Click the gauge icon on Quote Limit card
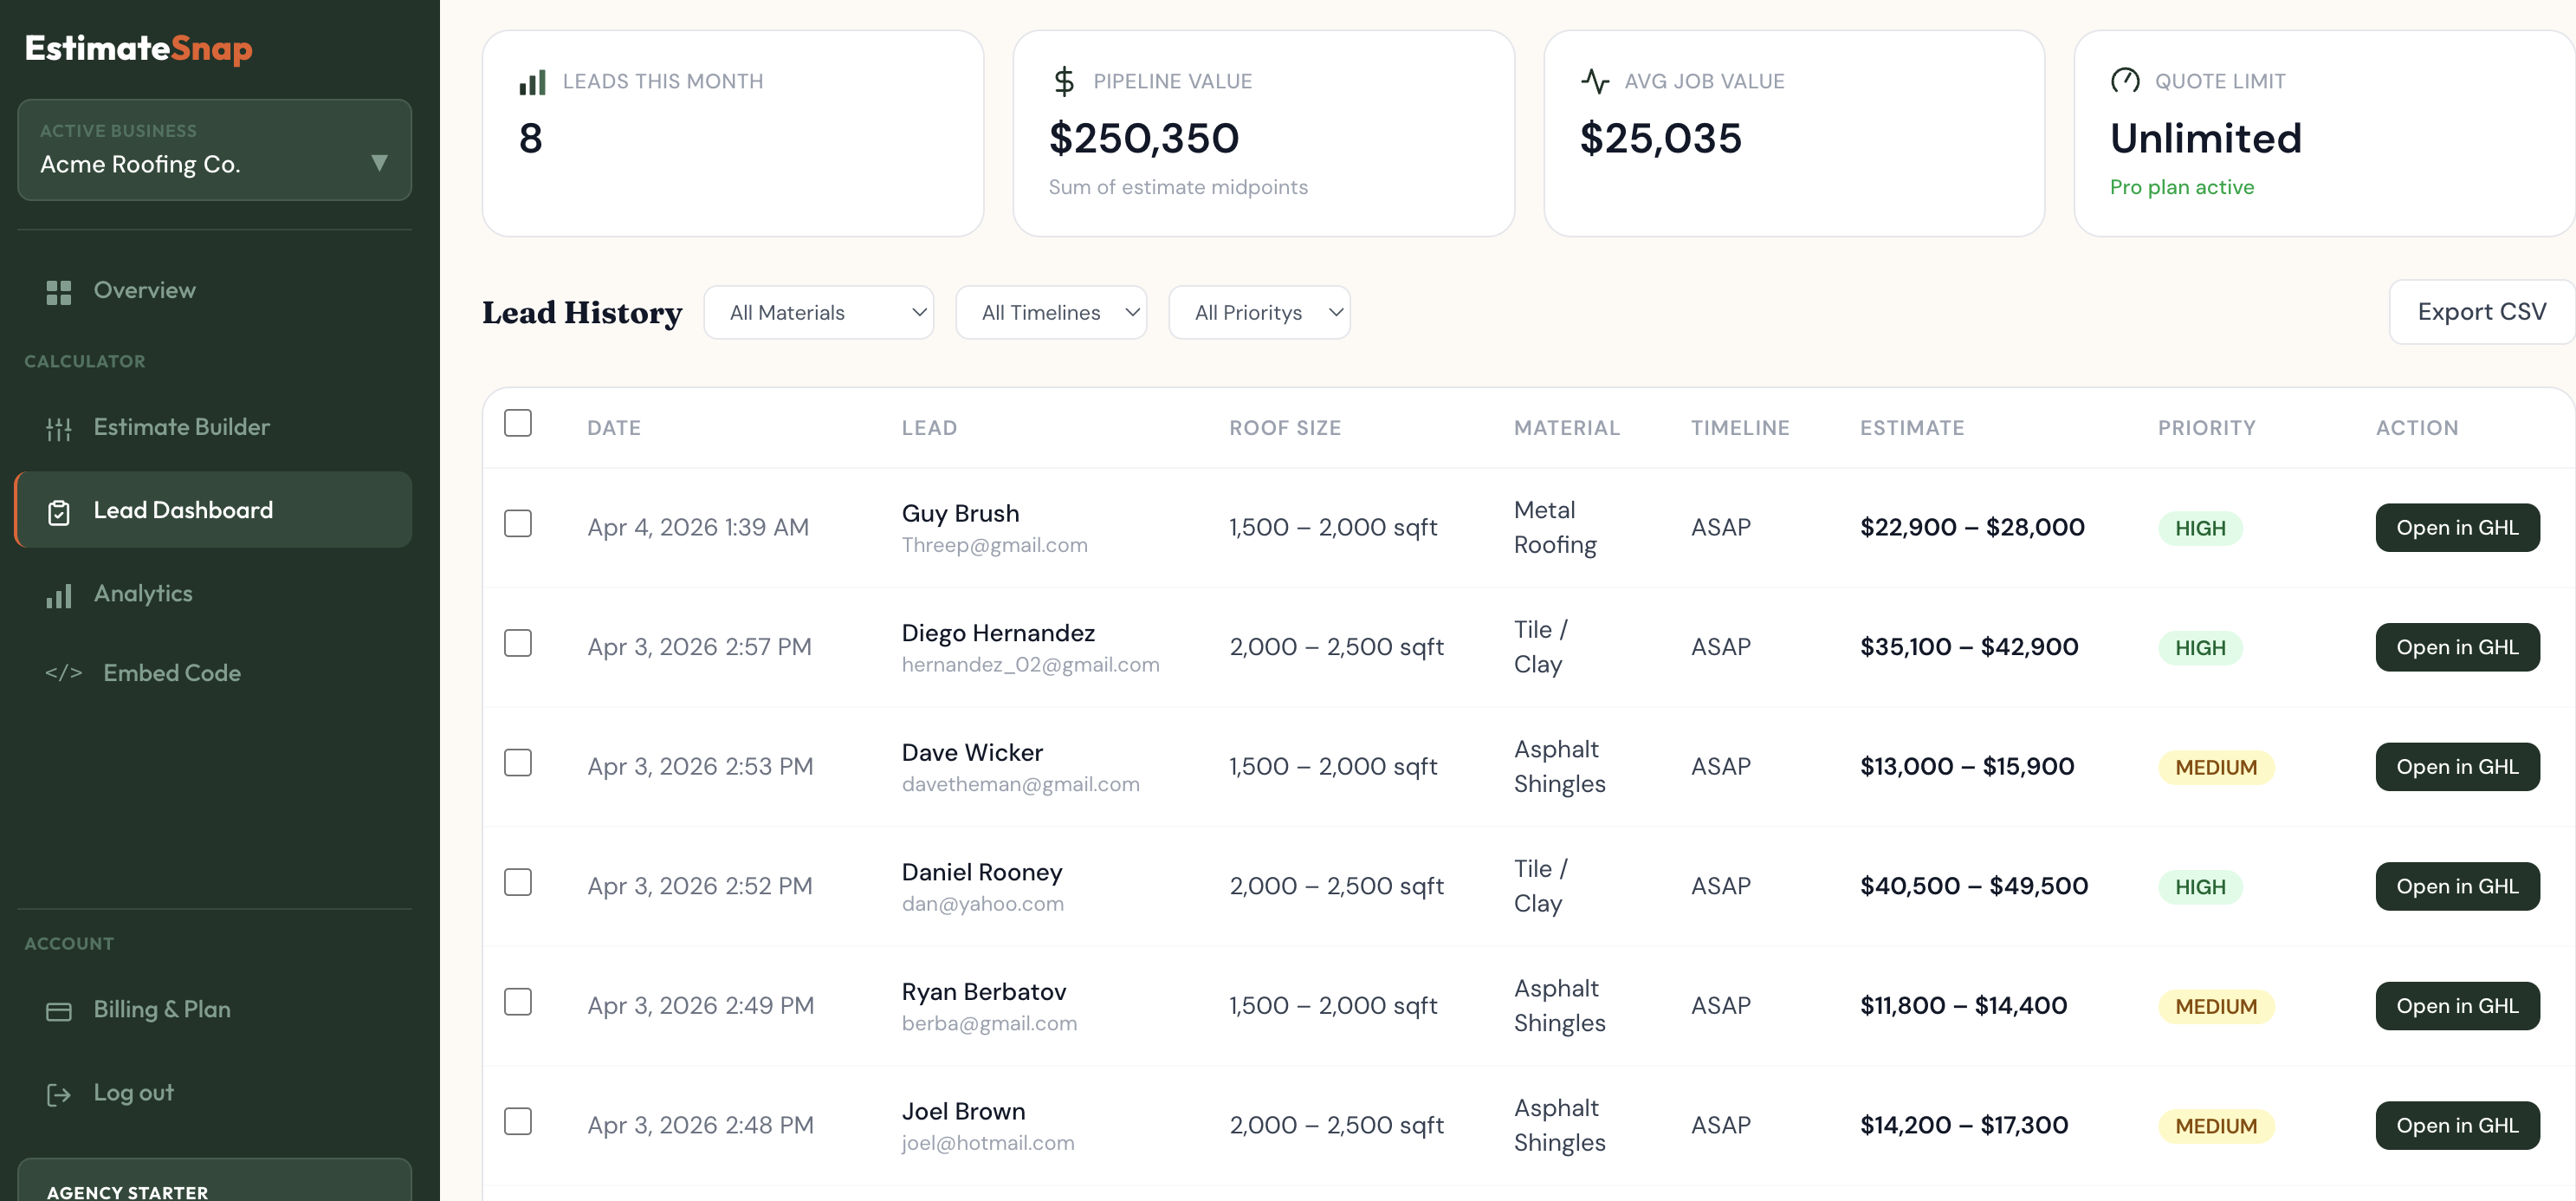The height and width of the screenshot is (1201, 2576). pos(2126,81)
